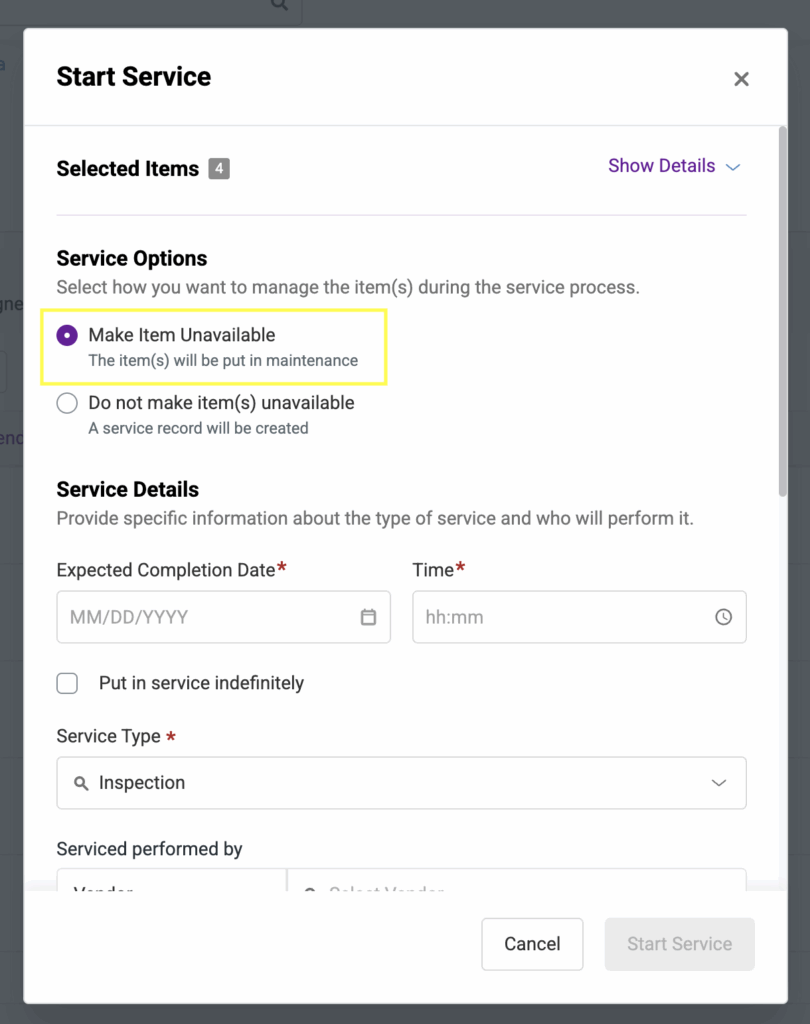Click the Service Type search magnifier icon
This screenshot has width=810, height=1024.
pos(81,783)
